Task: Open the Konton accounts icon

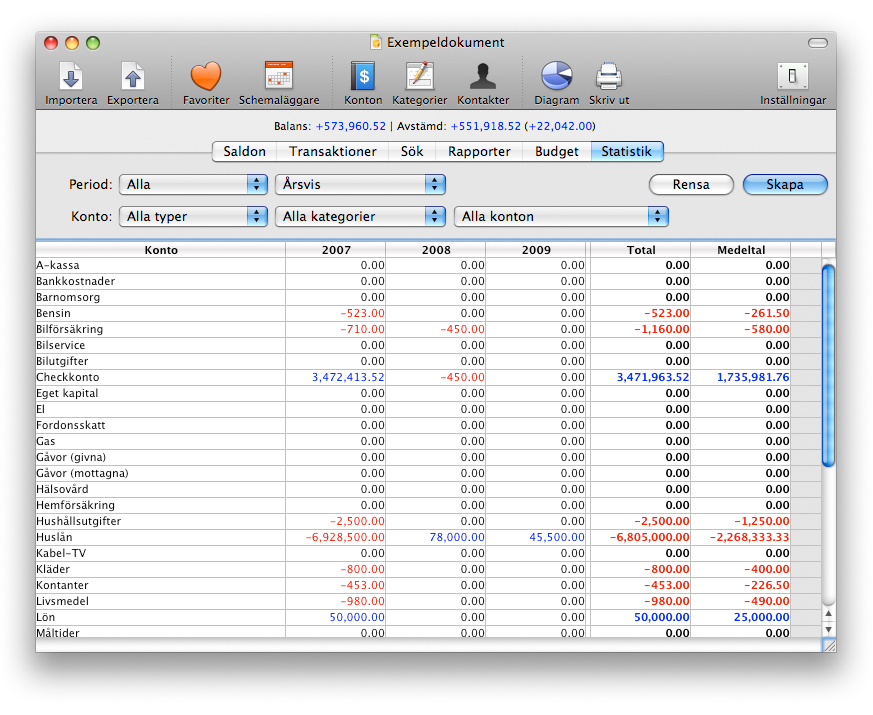Action: [x=363, y=76]
